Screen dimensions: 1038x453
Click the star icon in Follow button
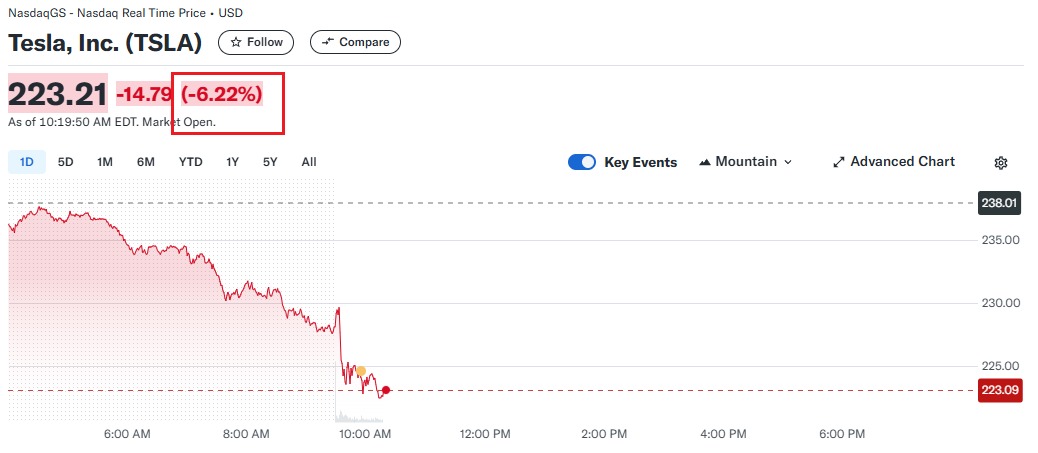click(x=236, y=42)
